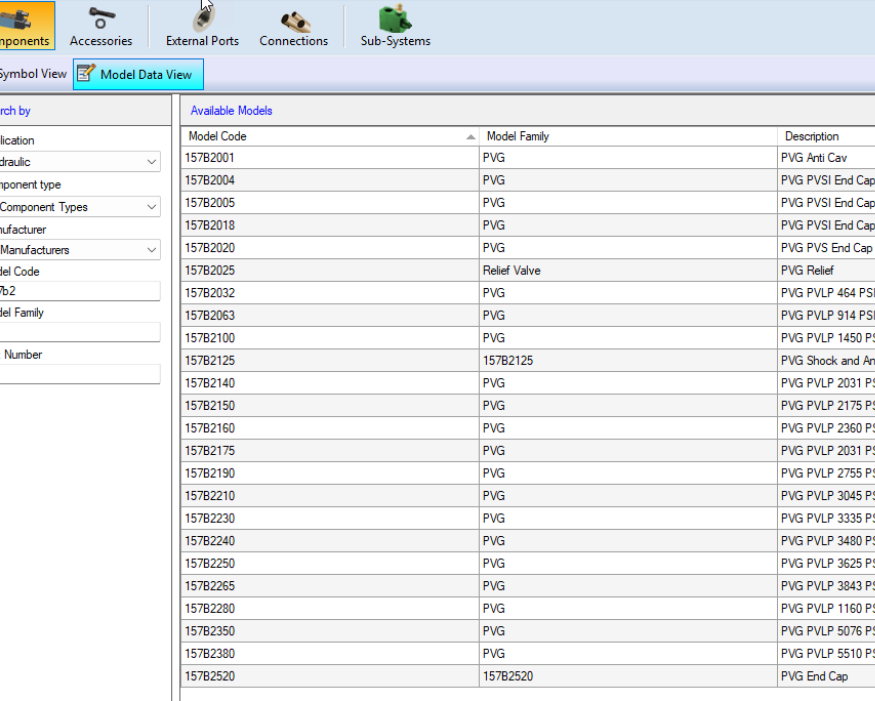Switch to Model Data View tab

point(138,74)
